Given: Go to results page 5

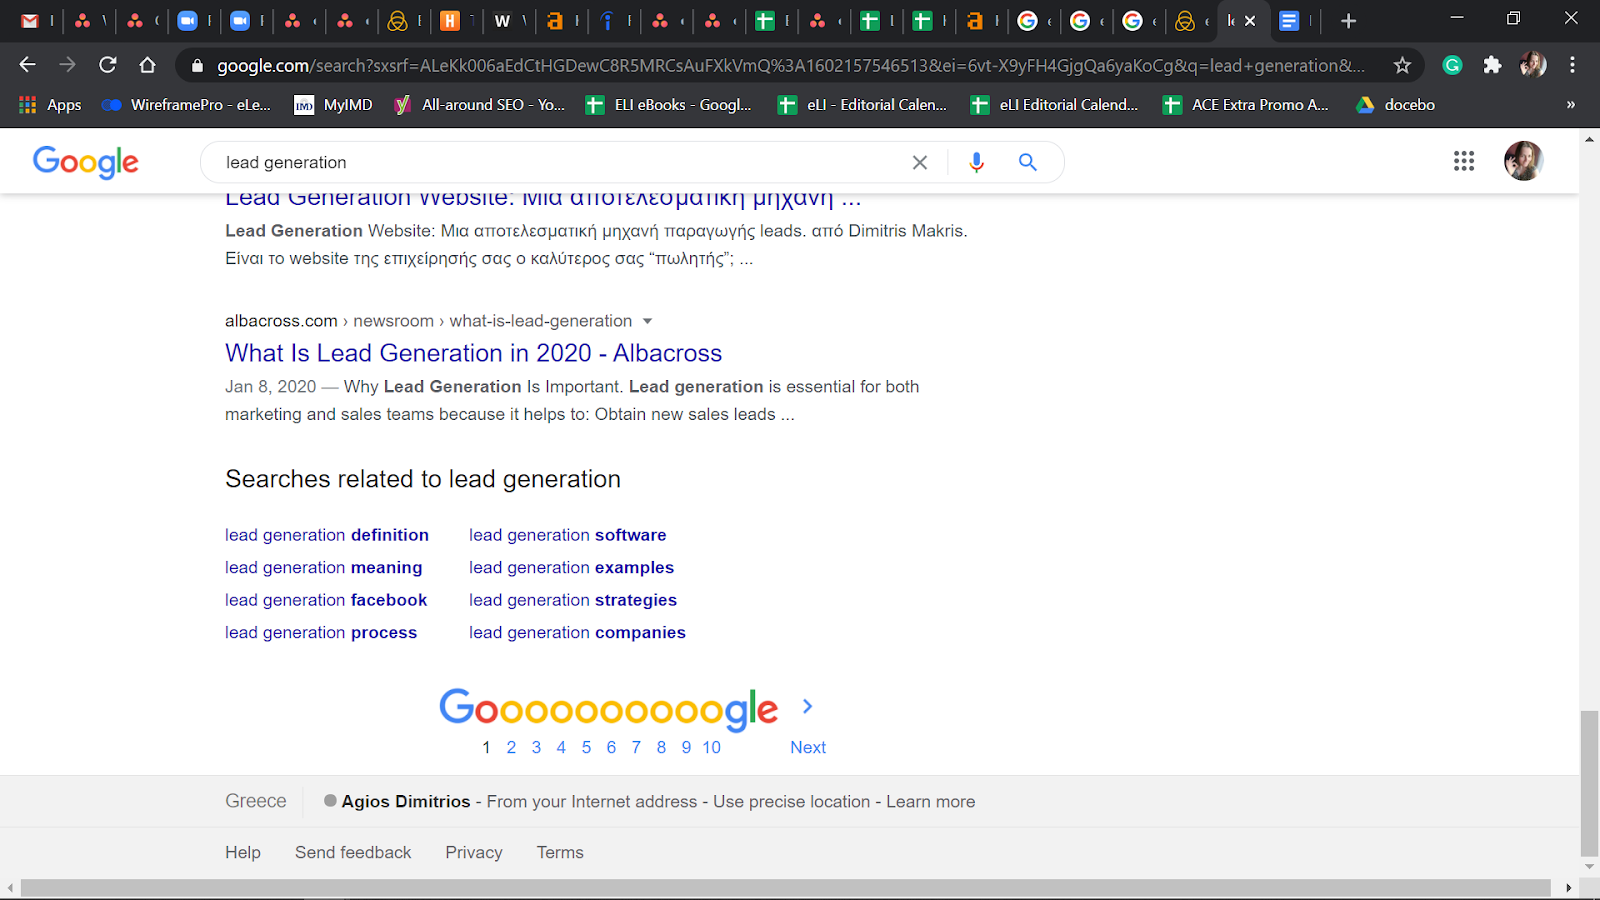Looking at the screenshot, I should 586,747.
